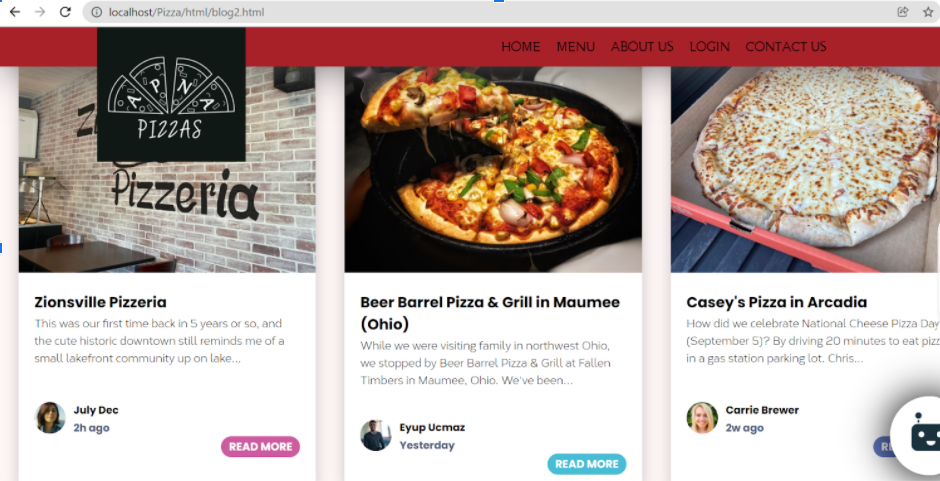This screenshot has height=481, width=940.
Task: Bookmark page with star icon
Action: pos(928,12)
